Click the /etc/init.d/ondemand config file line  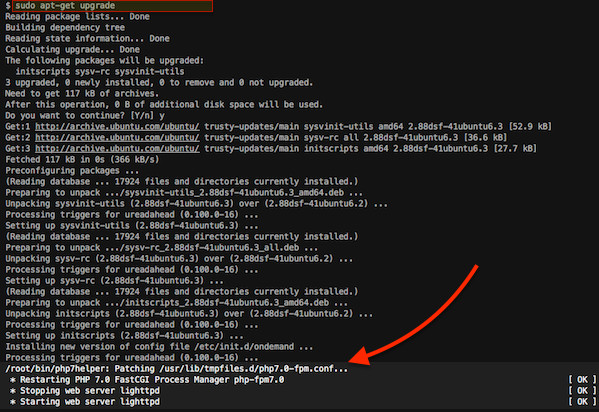159,347
